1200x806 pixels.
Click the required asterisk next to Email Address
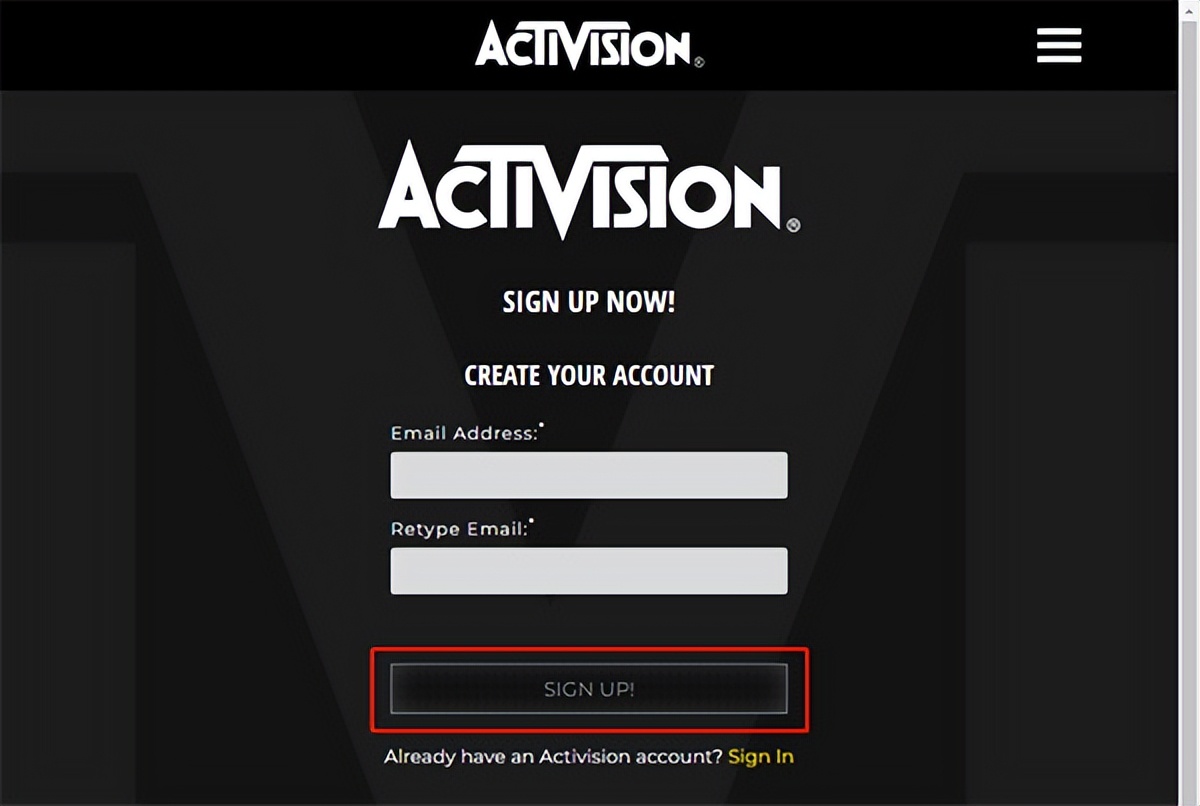coord(541,425)
